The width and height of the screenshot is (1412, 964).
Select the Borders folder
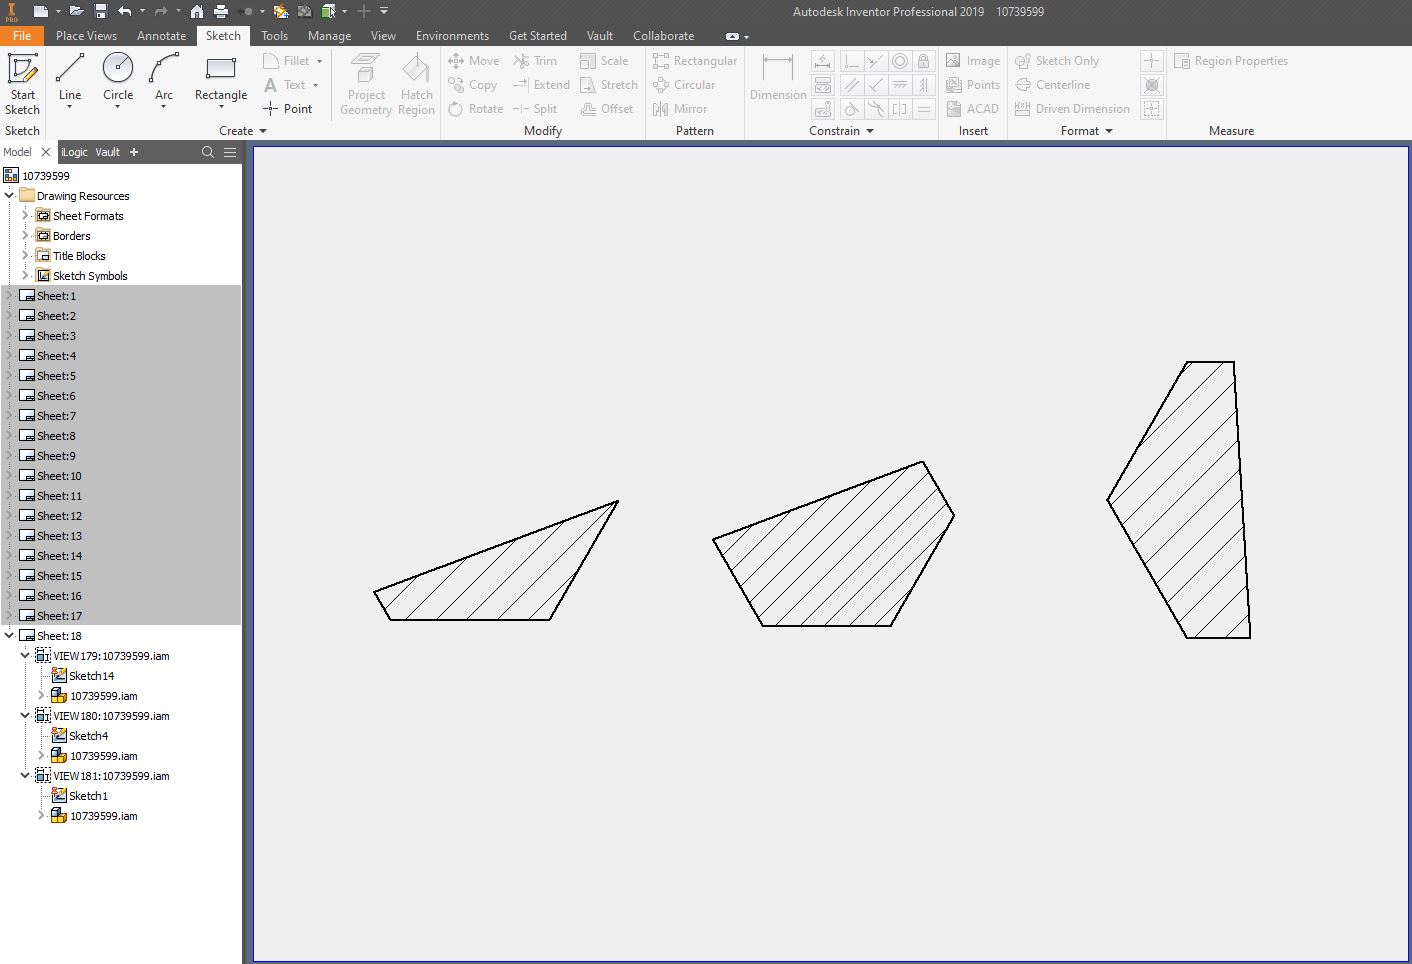click(71, 235)
